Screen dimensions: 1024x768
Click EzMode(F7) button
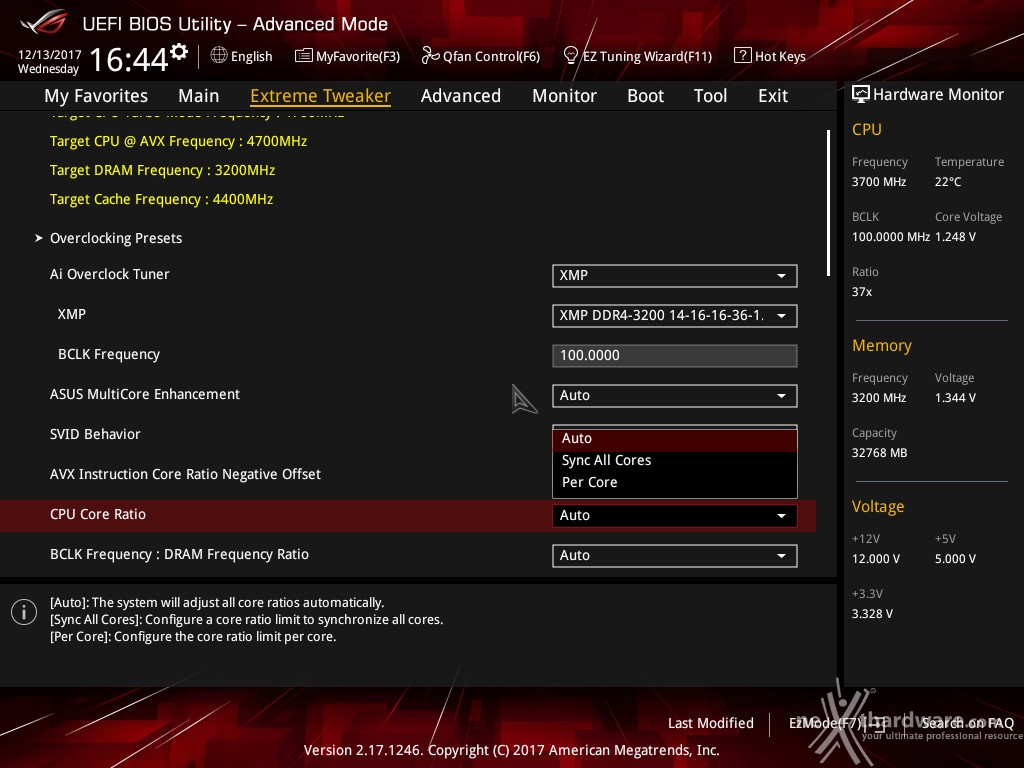[x=837, y=724]
